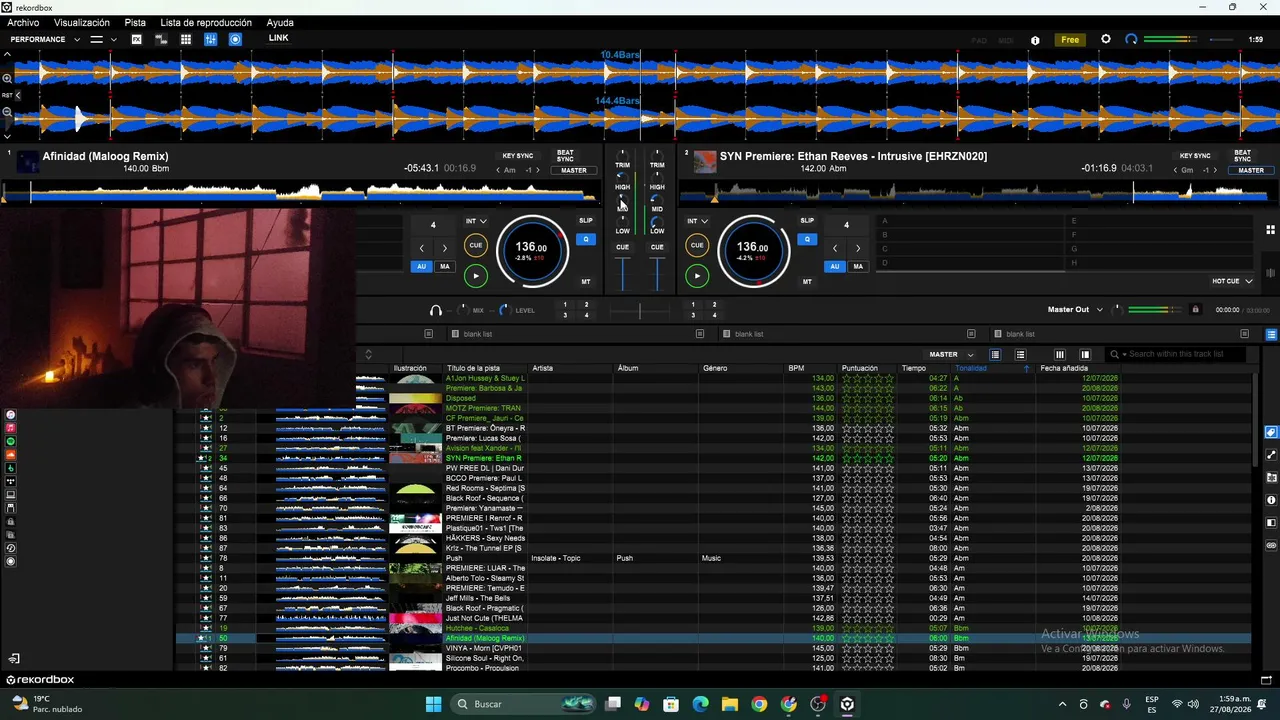Expand the HOT CUE pad mode dropdown
Viewport: 1280px width, 720px height.
[x=1232, y=281]
